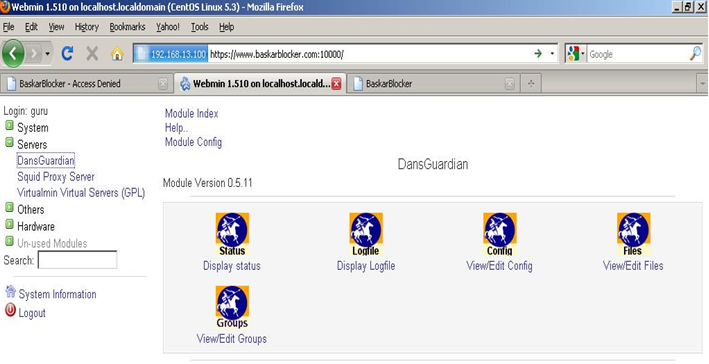The height and width of the screenshot is (364, 709).
Task: Open DansGuardian in sidebar
Action: point(46,161)
